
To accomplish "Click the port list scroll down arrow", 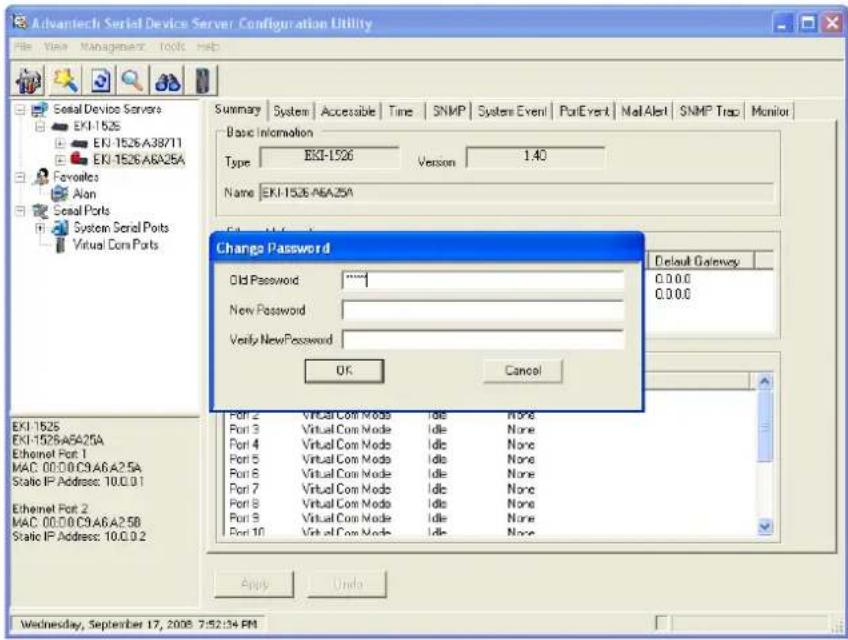I will pos(765,526).
